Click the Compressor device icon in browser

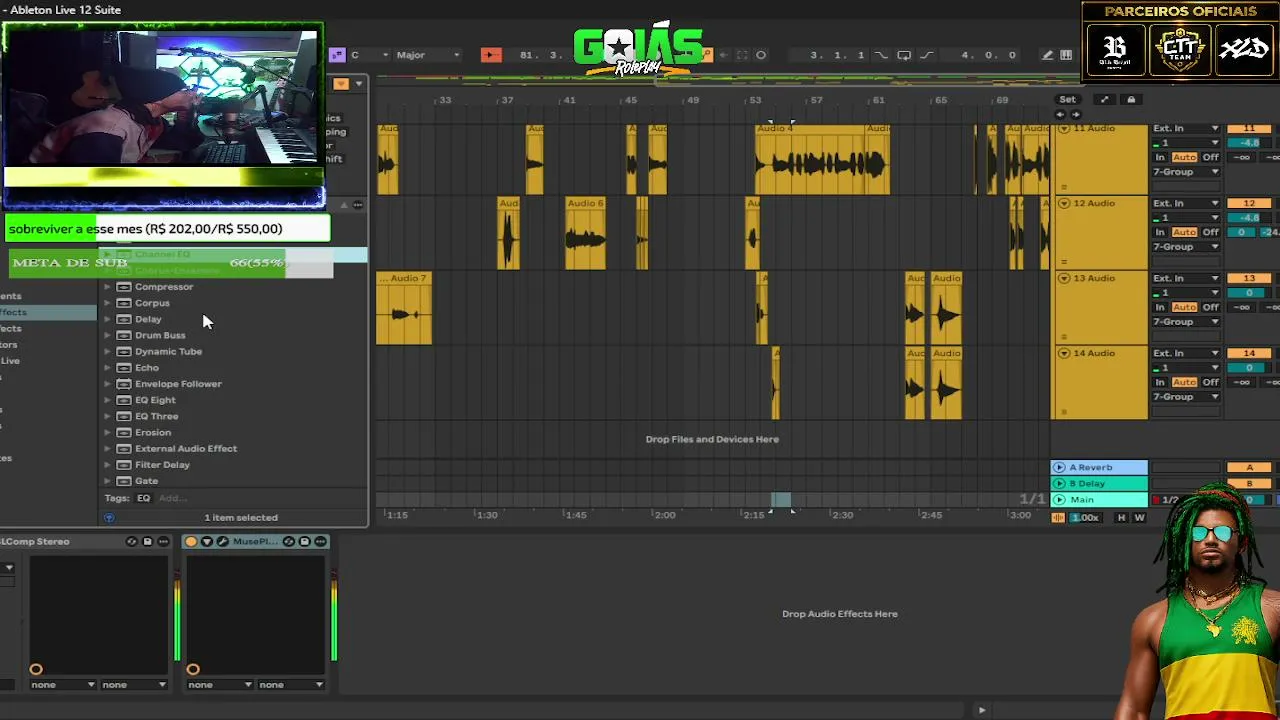click(124, 287)
